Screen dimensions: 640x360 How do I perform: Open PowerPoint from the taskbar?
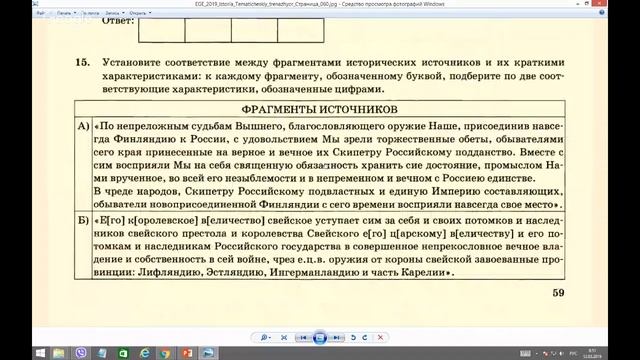(187, 353)
